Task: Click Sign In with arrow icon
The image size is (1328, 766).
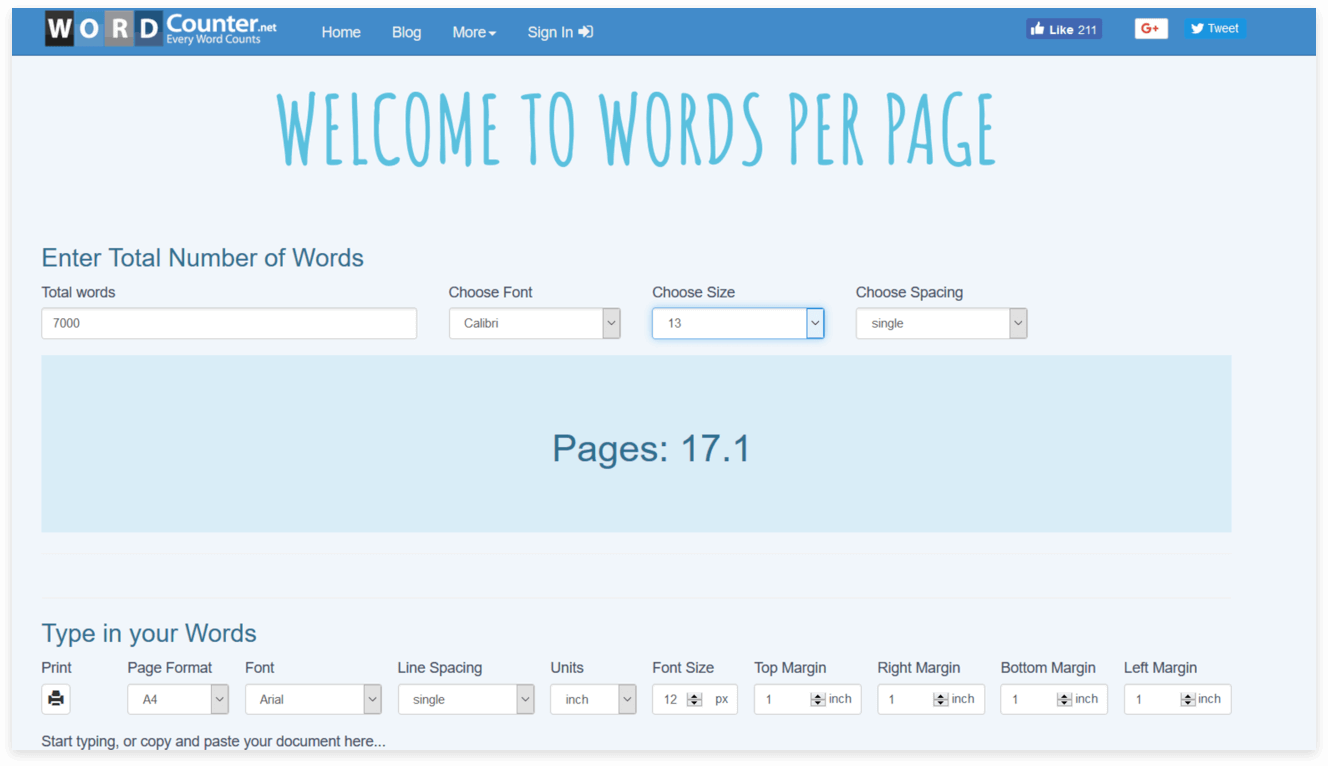Action: (x=560, y=32)
